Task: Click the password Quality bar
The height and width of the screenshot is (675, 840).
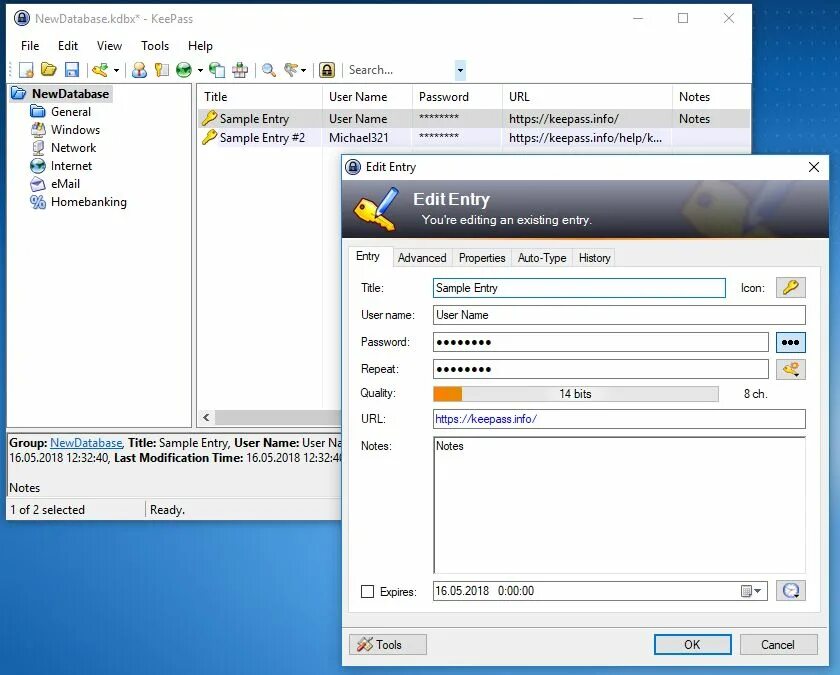Action: 576,394
